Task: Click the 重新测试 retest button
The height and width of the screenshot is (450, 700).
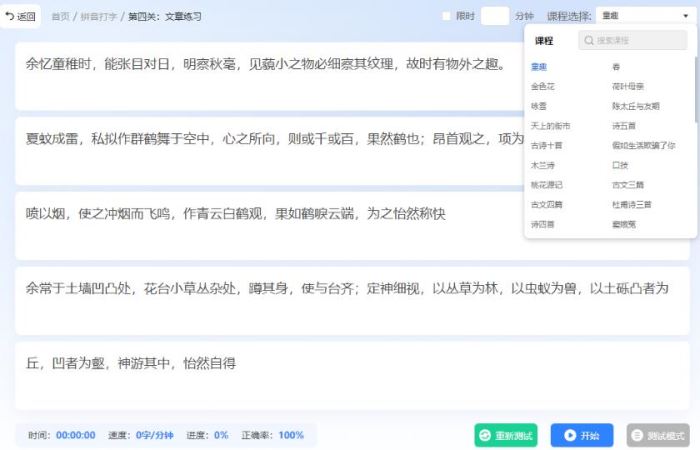Action: 506,435
